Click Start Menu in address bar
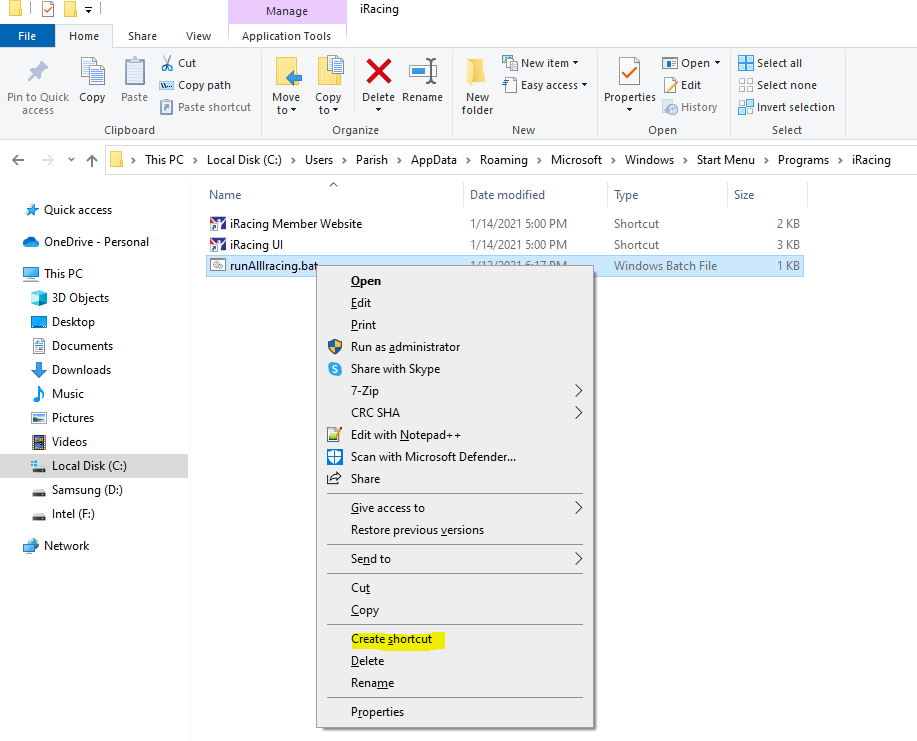This screenshot has height=741, width=917. (x=725, y=160)
